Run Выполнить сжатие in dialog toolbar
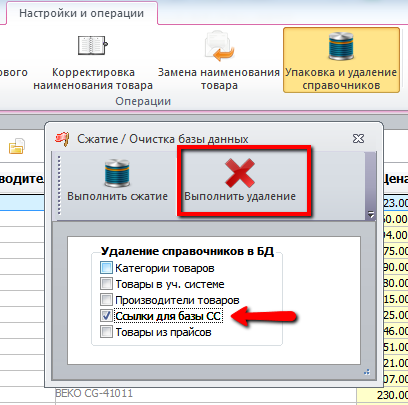 (x=117, y=181)
